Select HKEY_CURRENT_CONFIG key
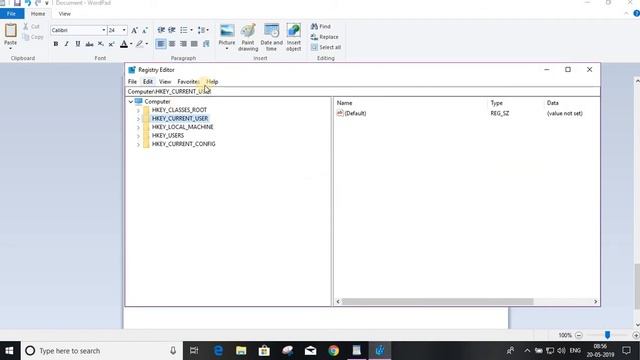 (x=183, y=144)
